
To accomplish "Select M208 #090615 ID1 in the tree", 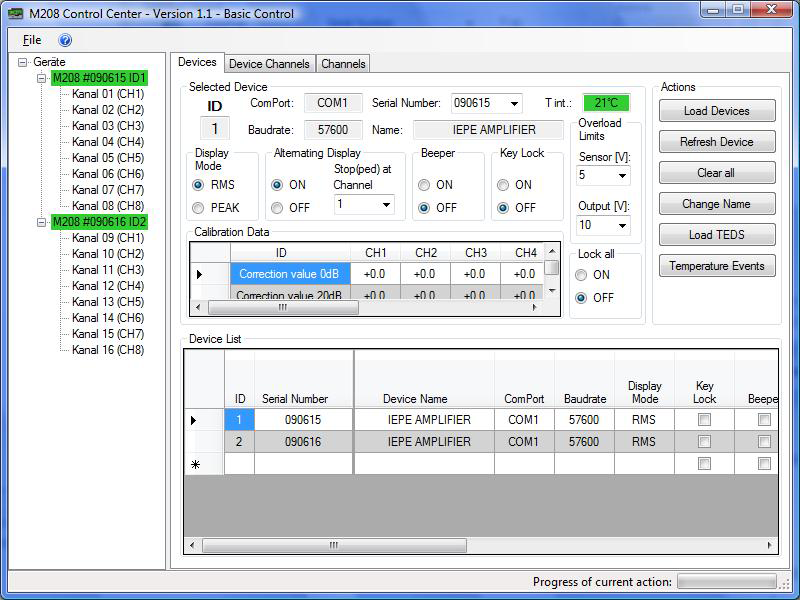I will click(x=99, y=78).
